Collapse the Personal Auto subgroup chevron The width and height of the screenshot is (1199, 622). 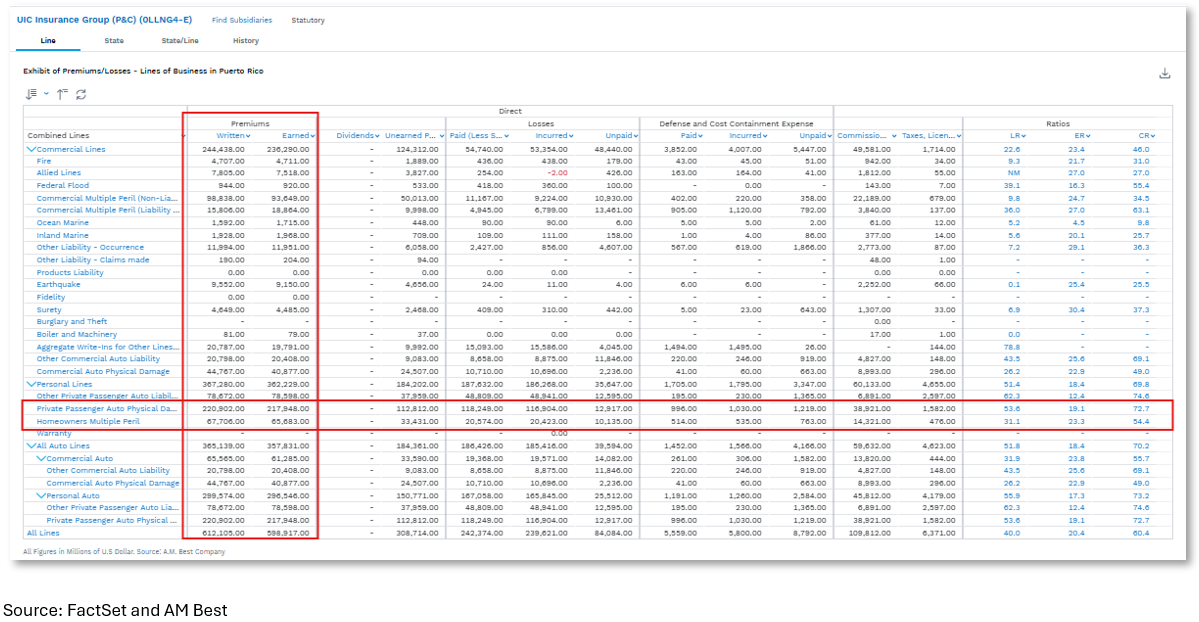41,495
